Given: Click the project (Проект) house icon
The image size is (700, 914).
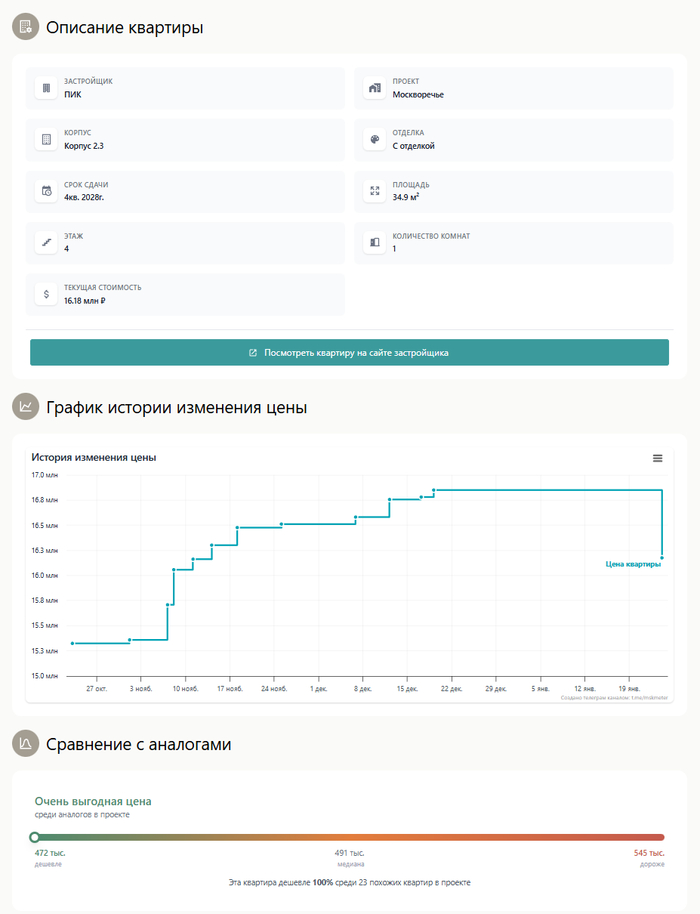Looking at the screenshot, I should tap(375, 89).
